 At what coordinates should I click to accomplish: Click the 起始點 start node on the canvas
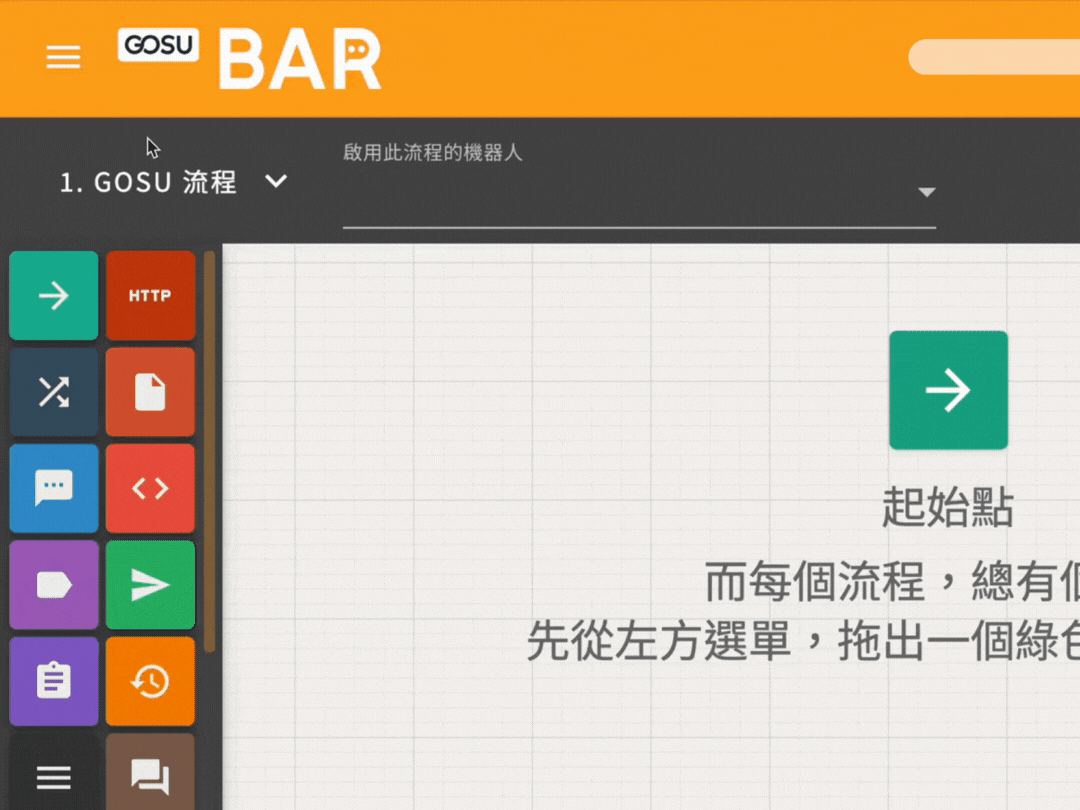tap(947, 390)
